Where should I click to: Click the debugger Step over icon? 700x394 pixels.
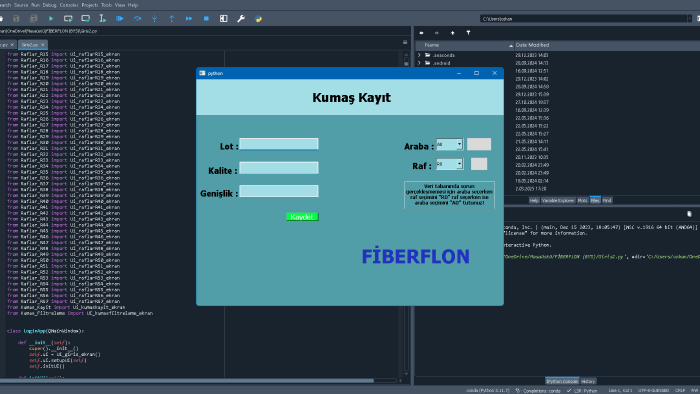click(x=137, y=19)
